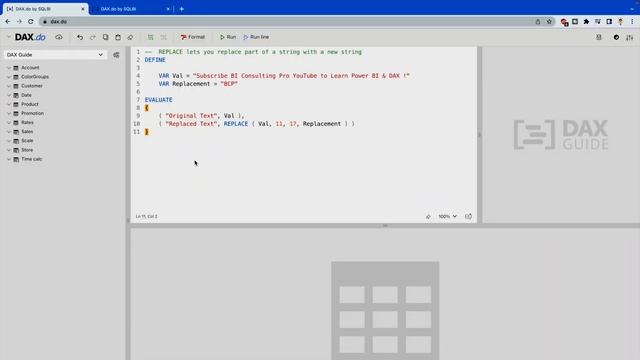Switch to the second DAX.do browser tab

[x=131, y=9]
